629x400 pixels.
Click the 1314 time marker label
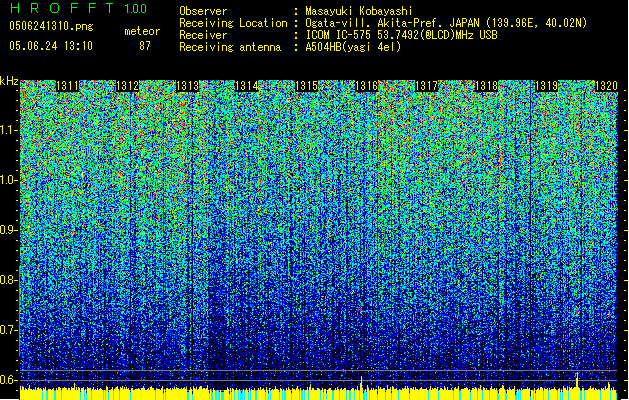click(x=247, y=86)
